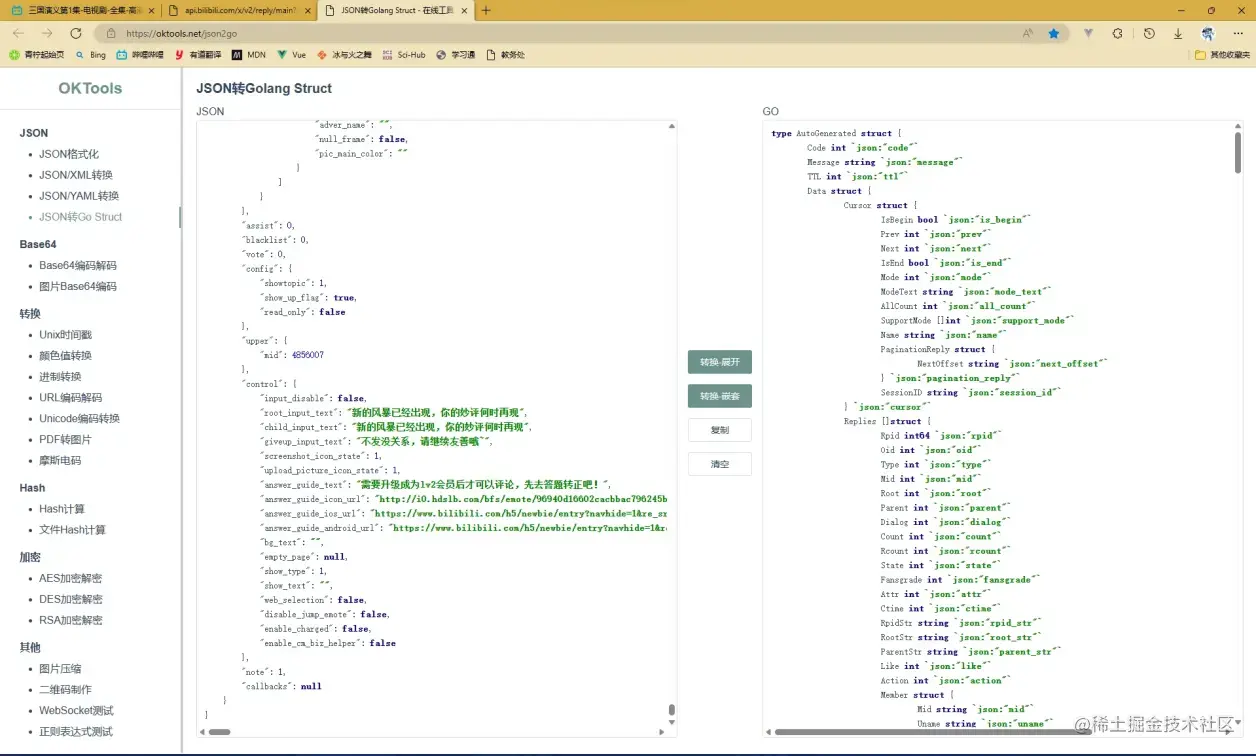Click the 清空 clear button

(x=720, y=465)
